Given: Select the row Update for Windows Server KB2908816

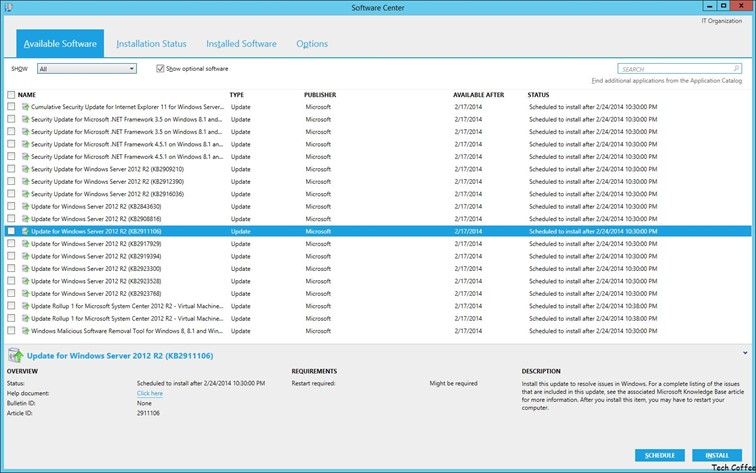Looking at the screenshot, I should 378,219.
